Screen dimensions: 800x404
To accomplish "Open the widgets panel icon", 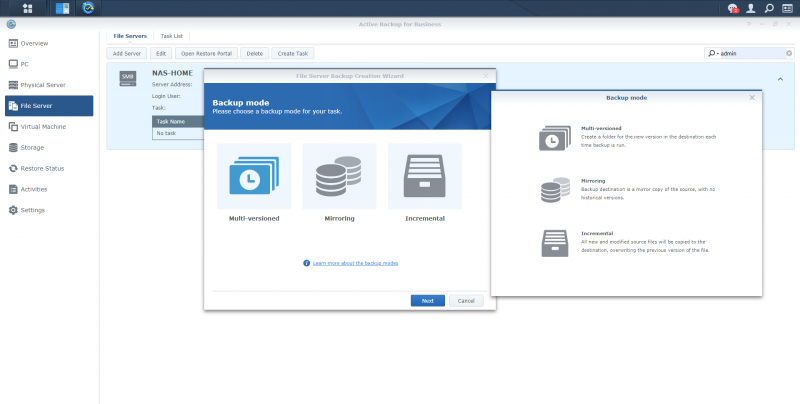I will (x=787, y=8).
